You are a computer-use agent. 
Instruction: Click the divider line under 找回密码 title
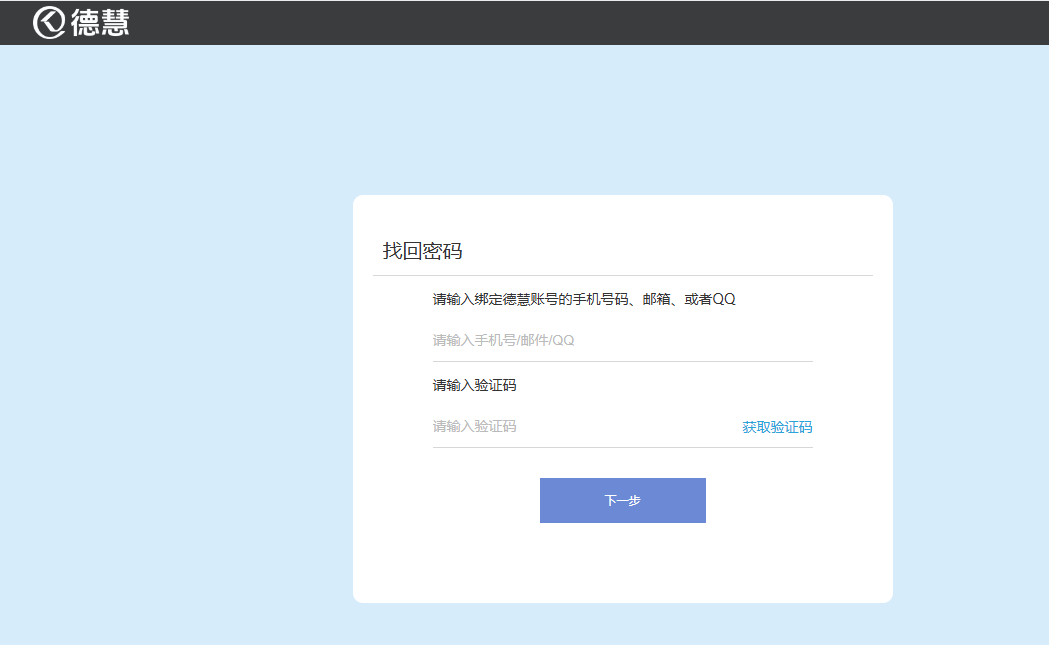tap(622, 274)
